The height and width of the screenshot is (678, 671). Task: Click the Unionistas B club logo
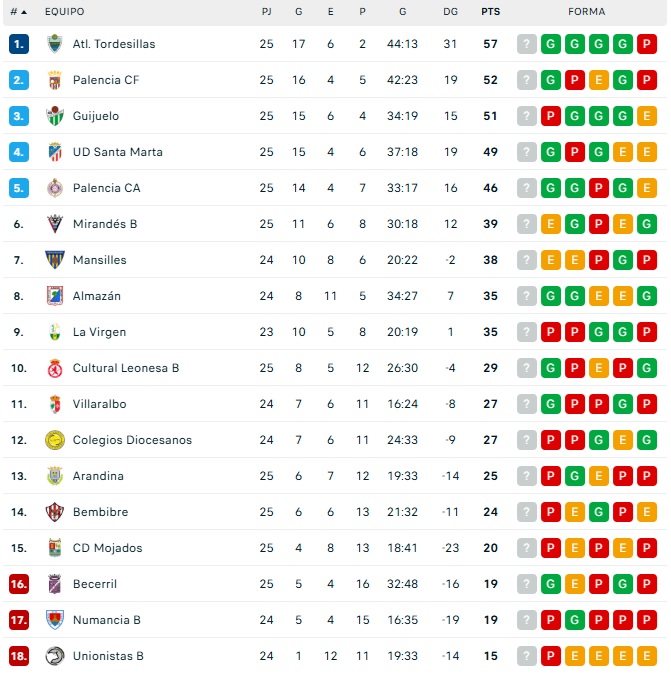tap(54, 656)
